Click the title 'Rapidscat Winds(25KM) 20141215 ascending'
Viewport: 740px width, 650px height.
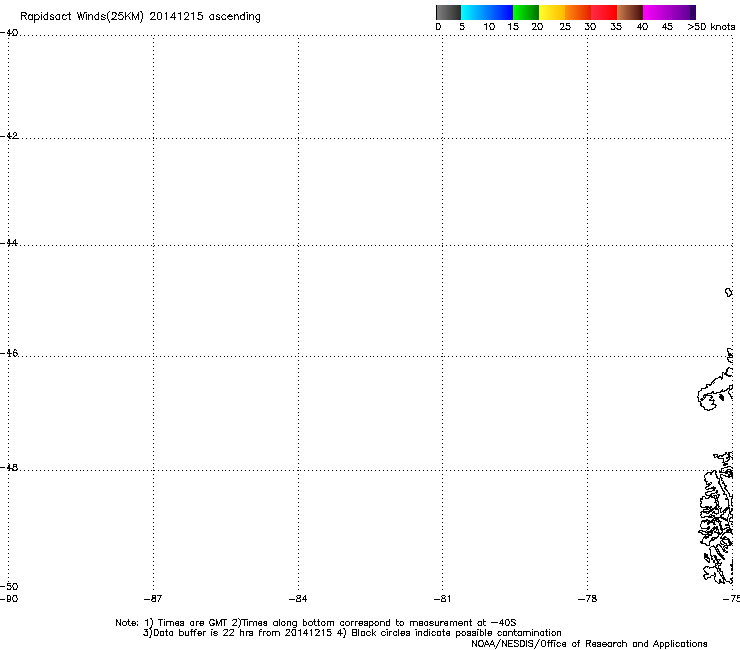click(140, 17)
